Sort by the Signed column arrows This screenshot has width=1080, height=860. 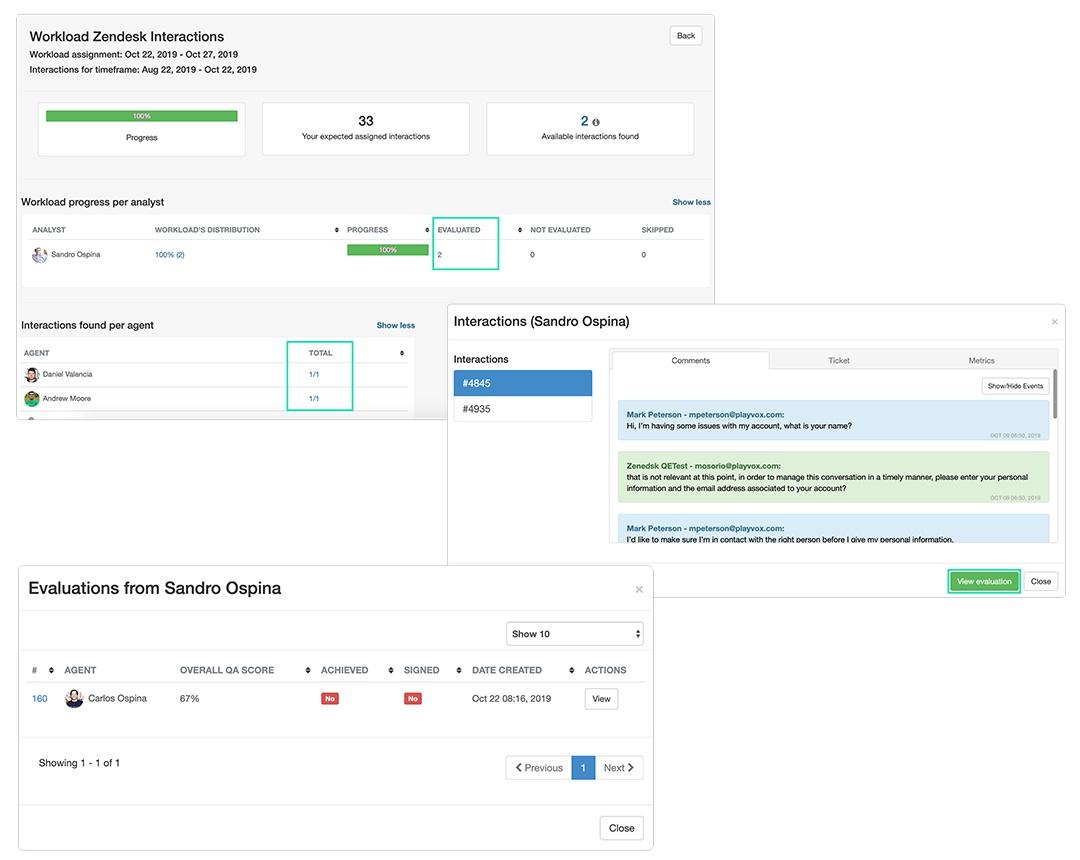(x=459, y=671)
